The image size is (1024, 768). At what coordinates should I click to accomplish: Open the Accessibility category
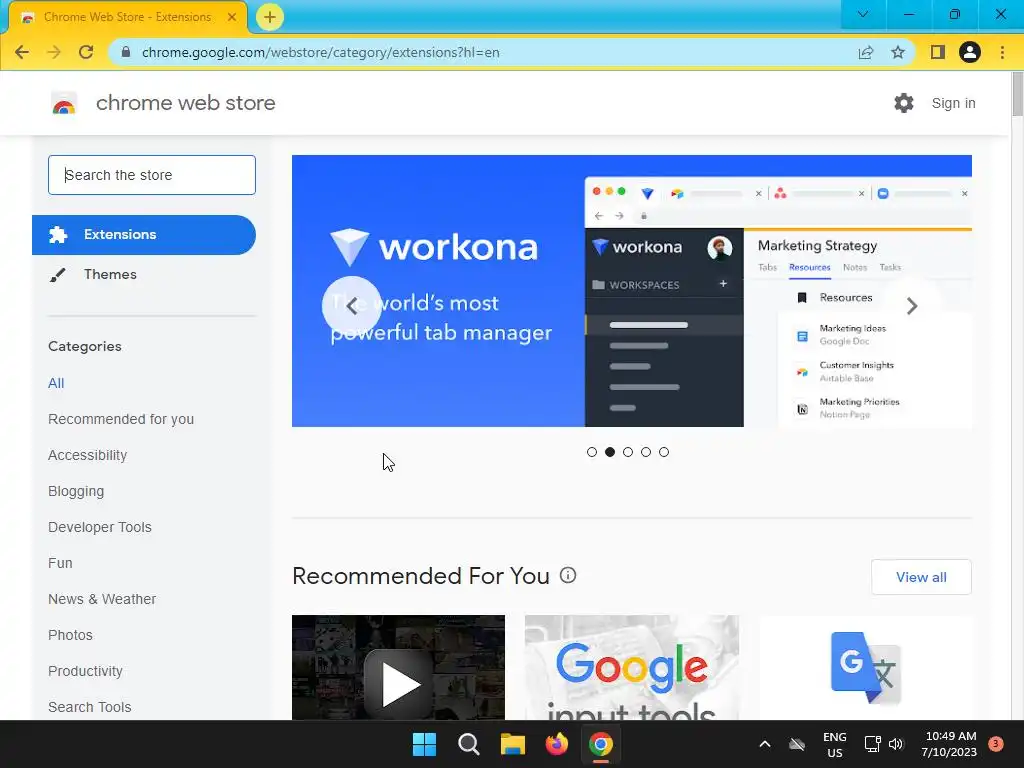(x=88, y=455)
